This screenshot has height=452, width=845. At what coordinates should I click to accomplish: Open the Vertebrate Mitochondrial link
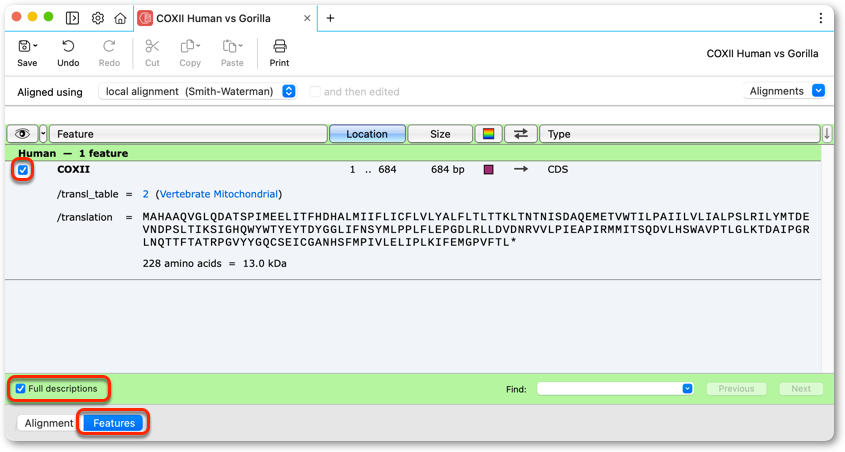pyautogui.click(x=219, y=194)
